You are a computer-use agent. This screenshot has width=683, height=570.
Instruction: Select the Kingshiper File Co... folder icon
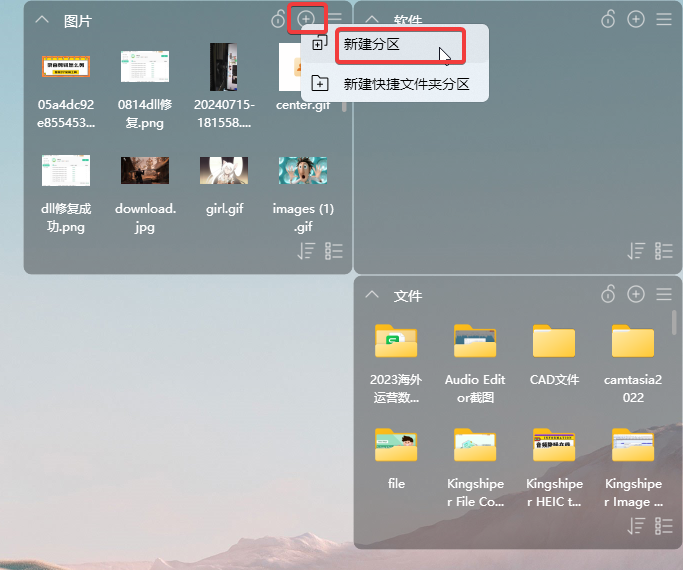[x=475, y=445]
